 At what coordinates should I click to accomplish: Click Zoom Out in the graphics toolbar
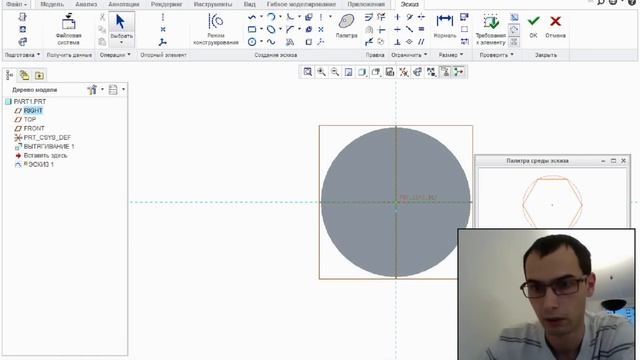tap(335, 72)
